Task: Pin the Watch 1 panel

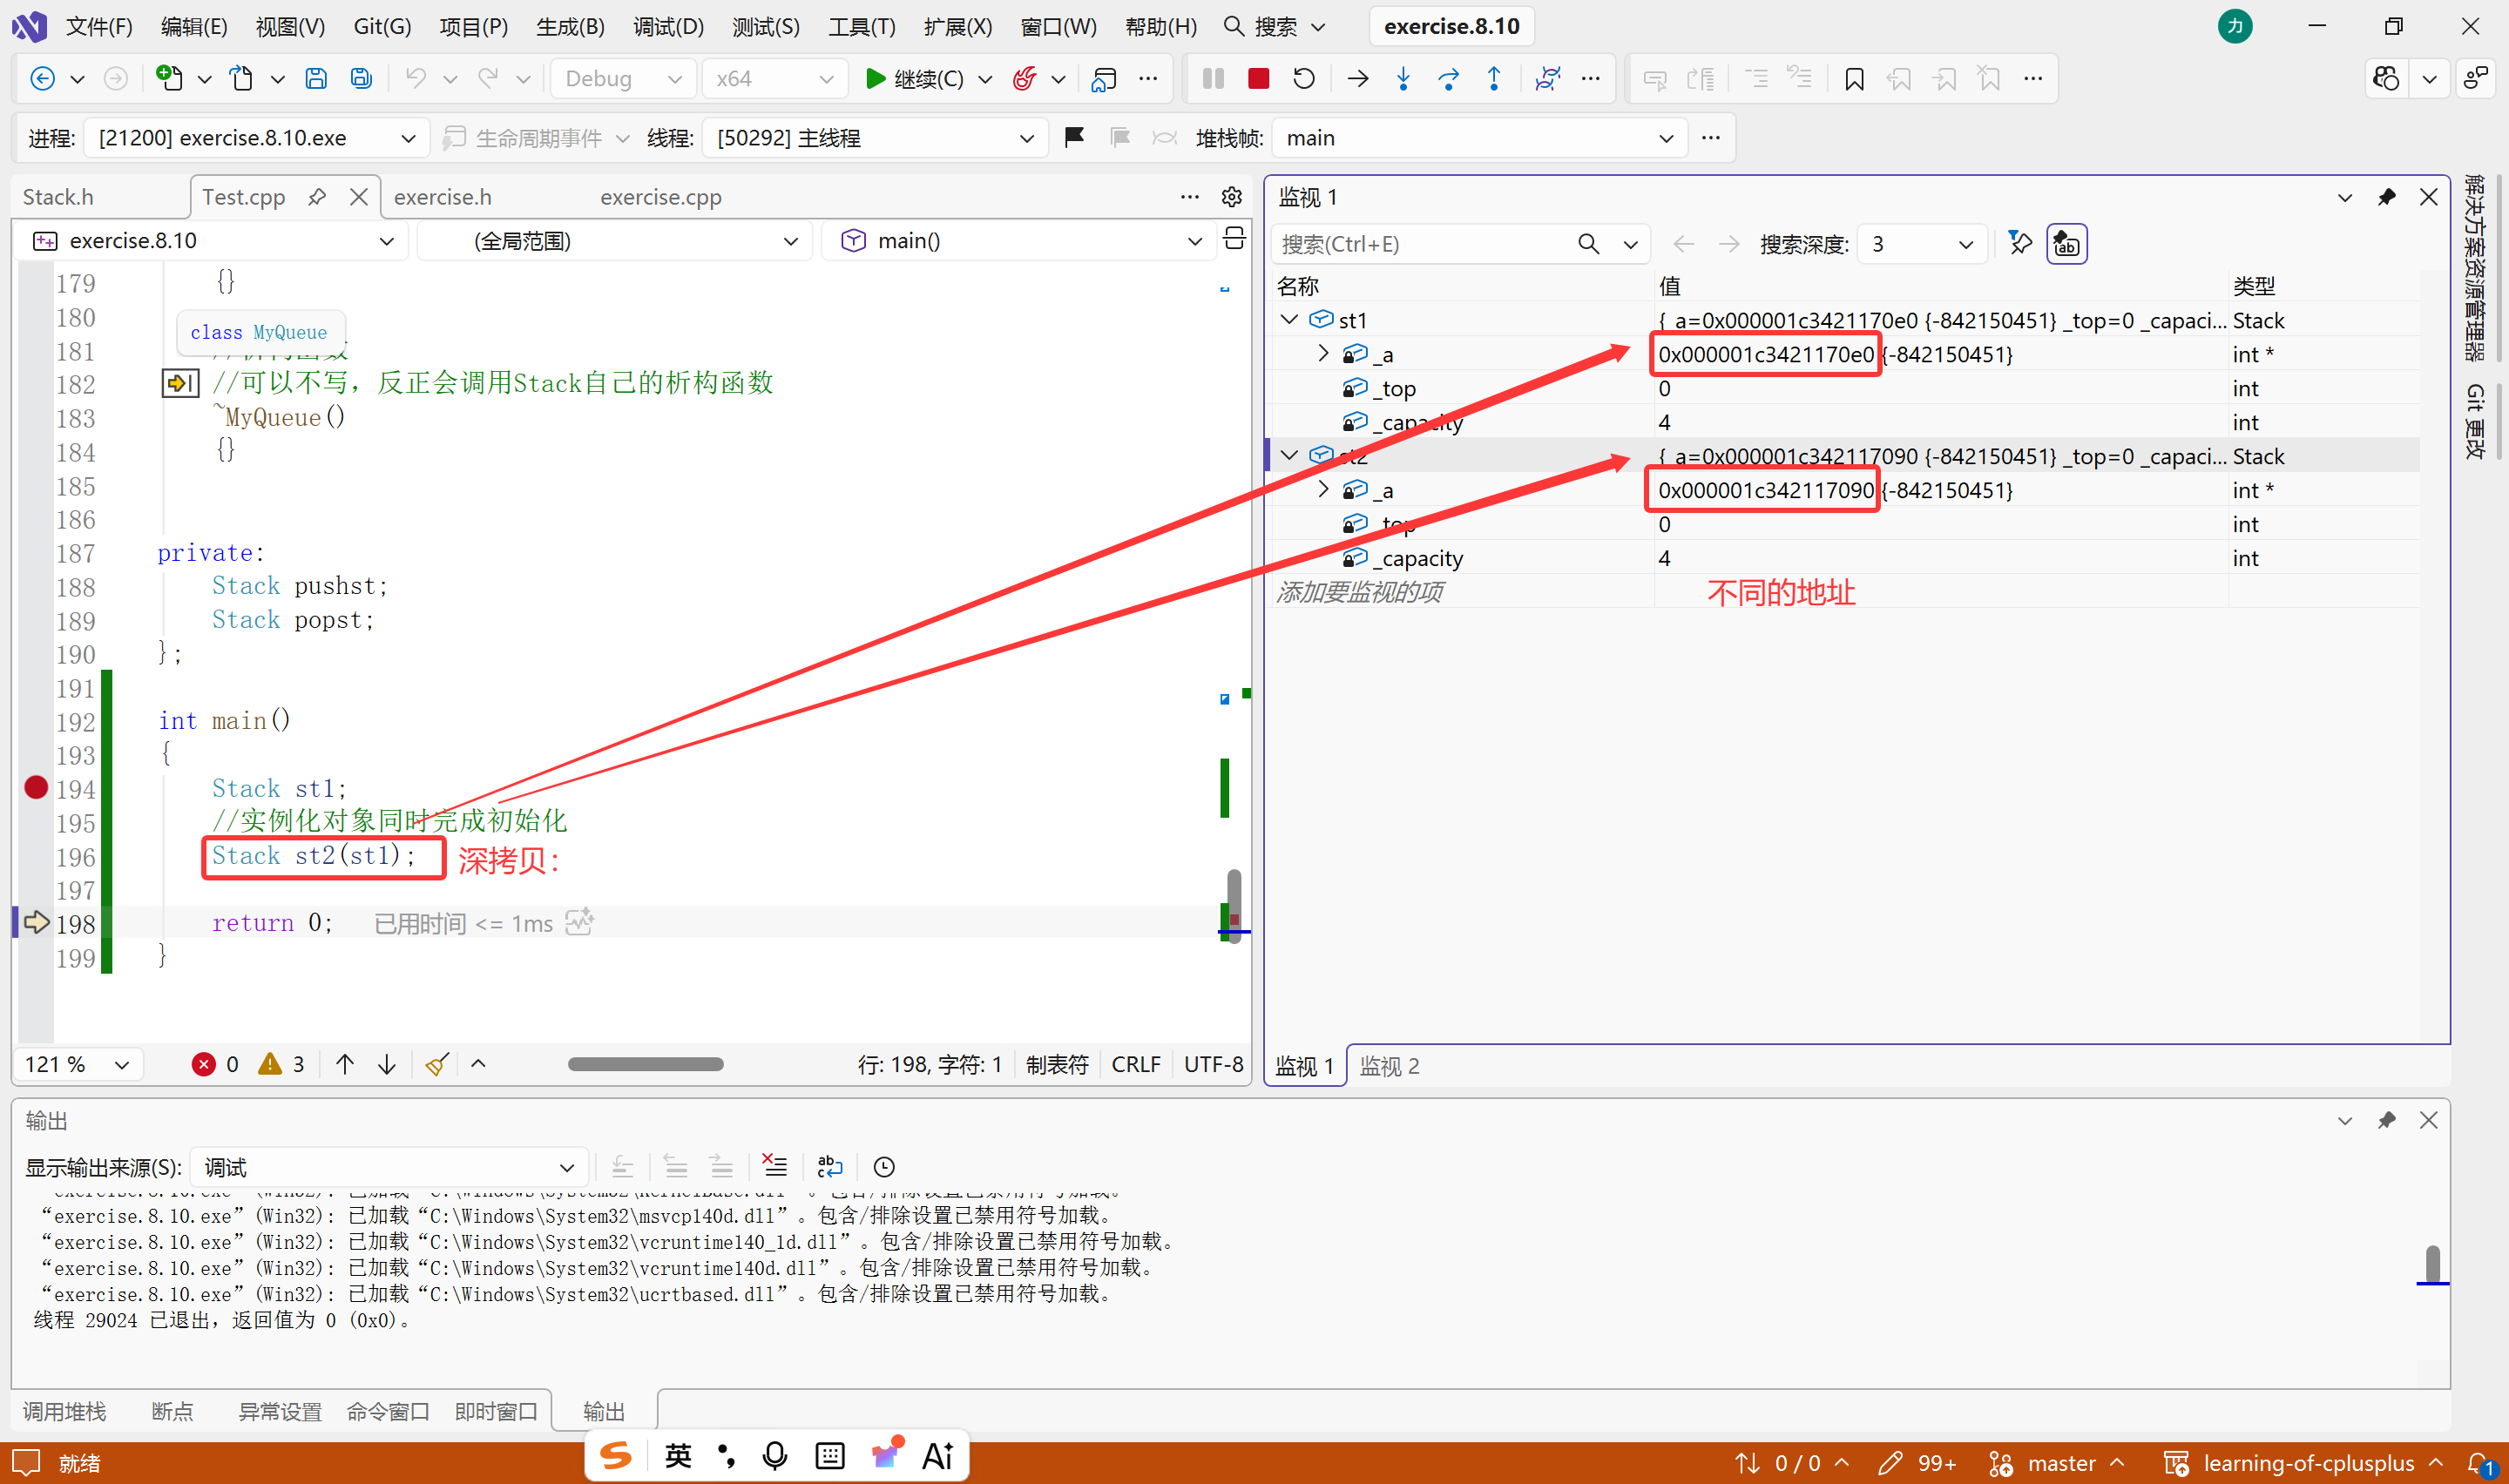Action: [x=2387, y=197]
